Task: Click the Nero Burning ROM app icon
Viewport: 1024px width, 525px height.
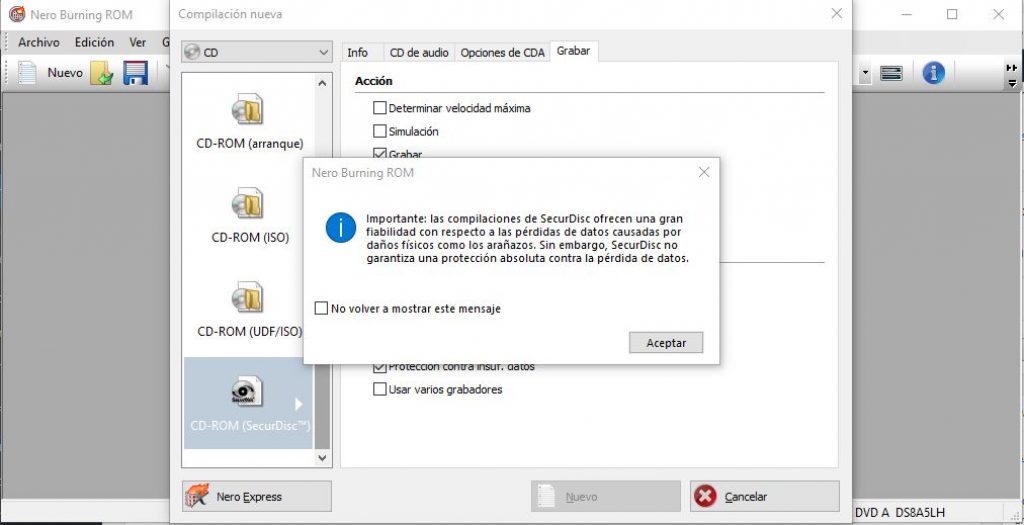Action: 17,14
